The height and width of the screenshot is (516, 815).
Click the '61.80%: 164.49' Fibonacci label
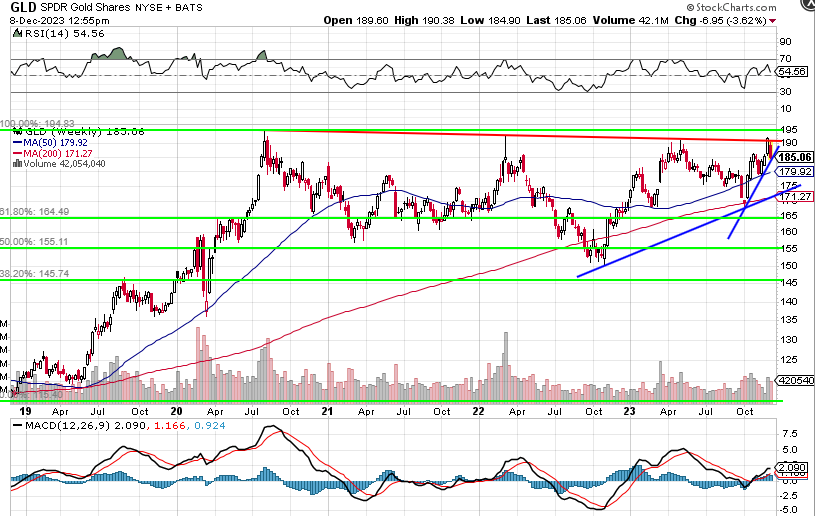point(34,211)
